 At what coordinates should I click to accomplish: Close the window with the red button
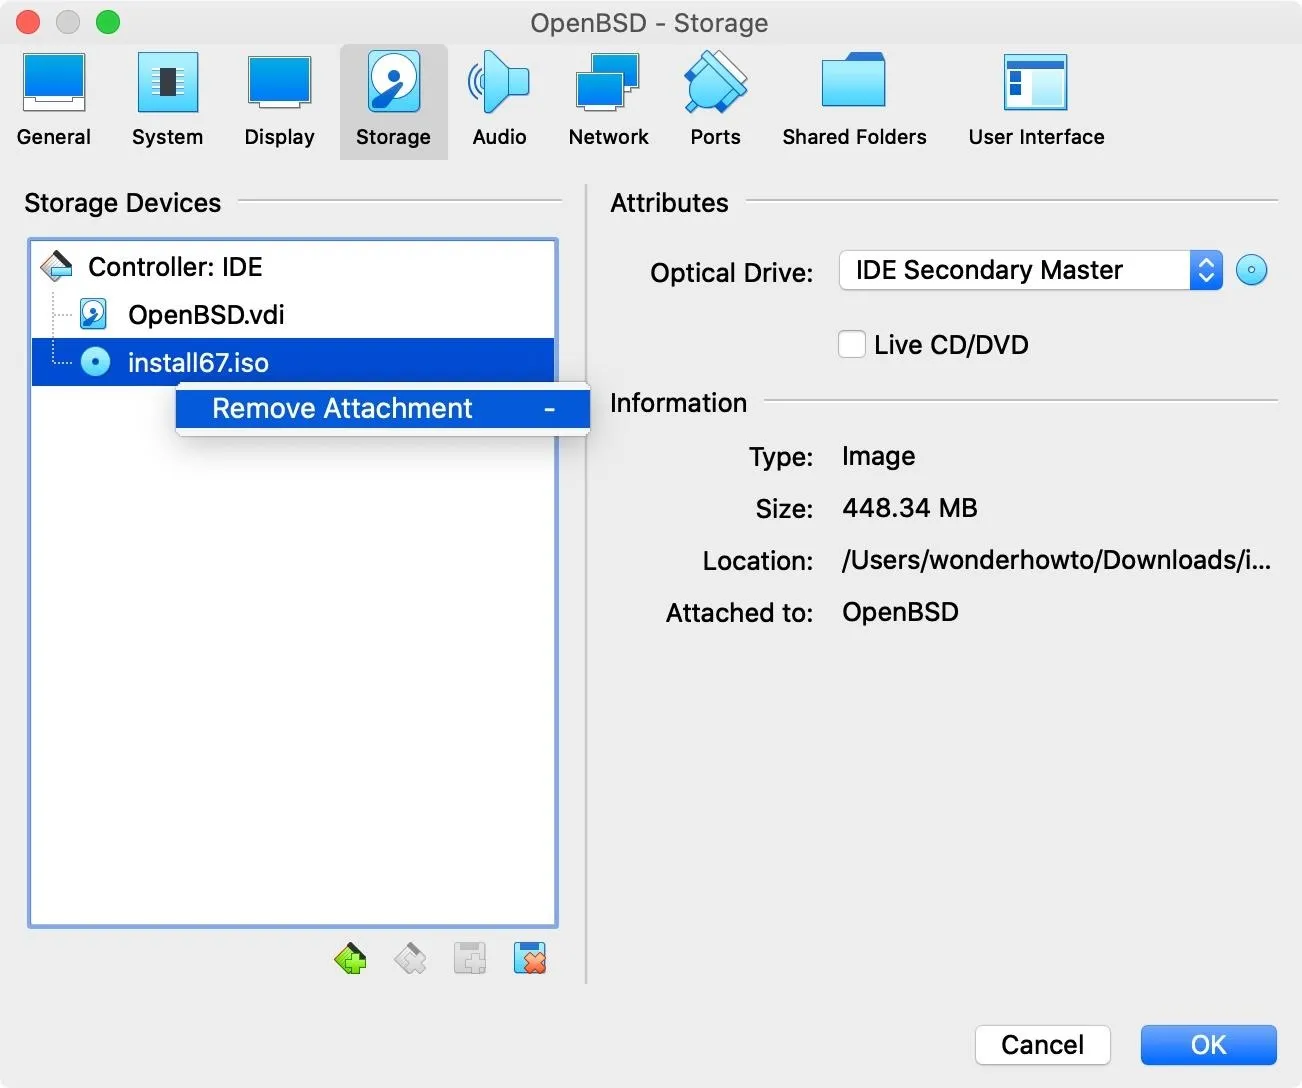[x=28, y=22]
